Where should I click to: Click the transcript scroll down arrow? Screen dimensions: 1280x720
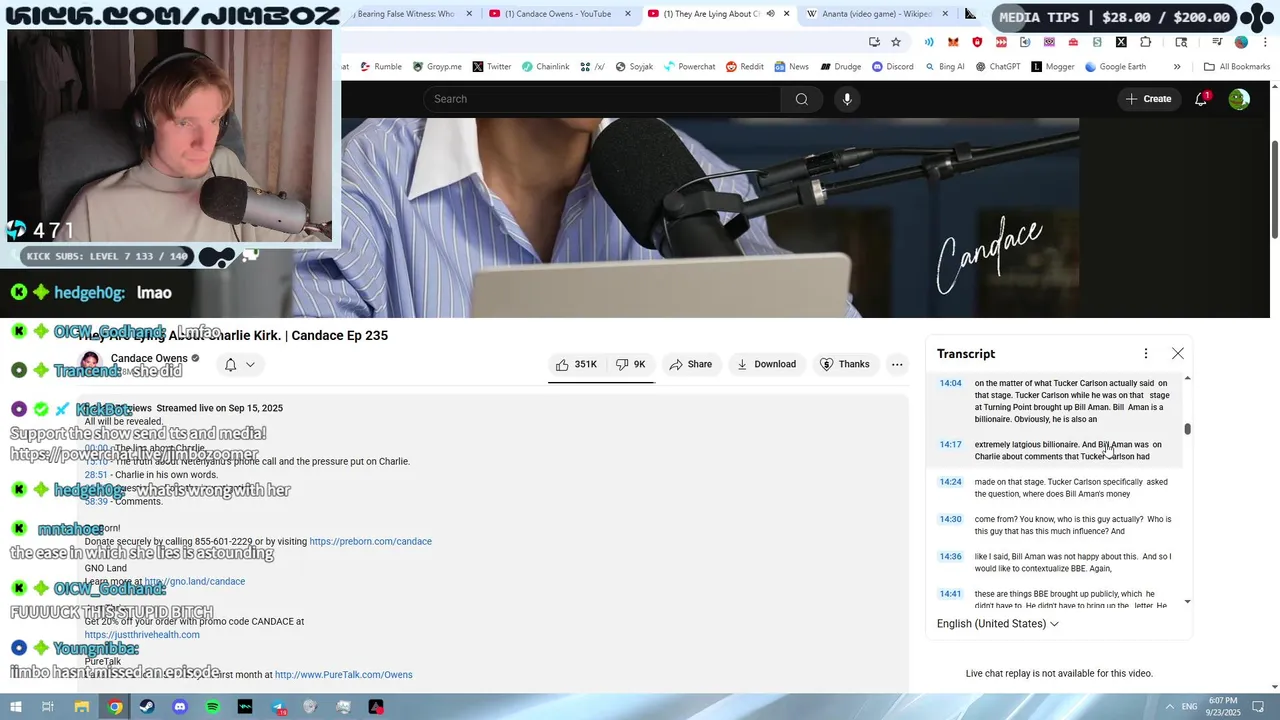pyautogui.click(x=1187, y=602)
